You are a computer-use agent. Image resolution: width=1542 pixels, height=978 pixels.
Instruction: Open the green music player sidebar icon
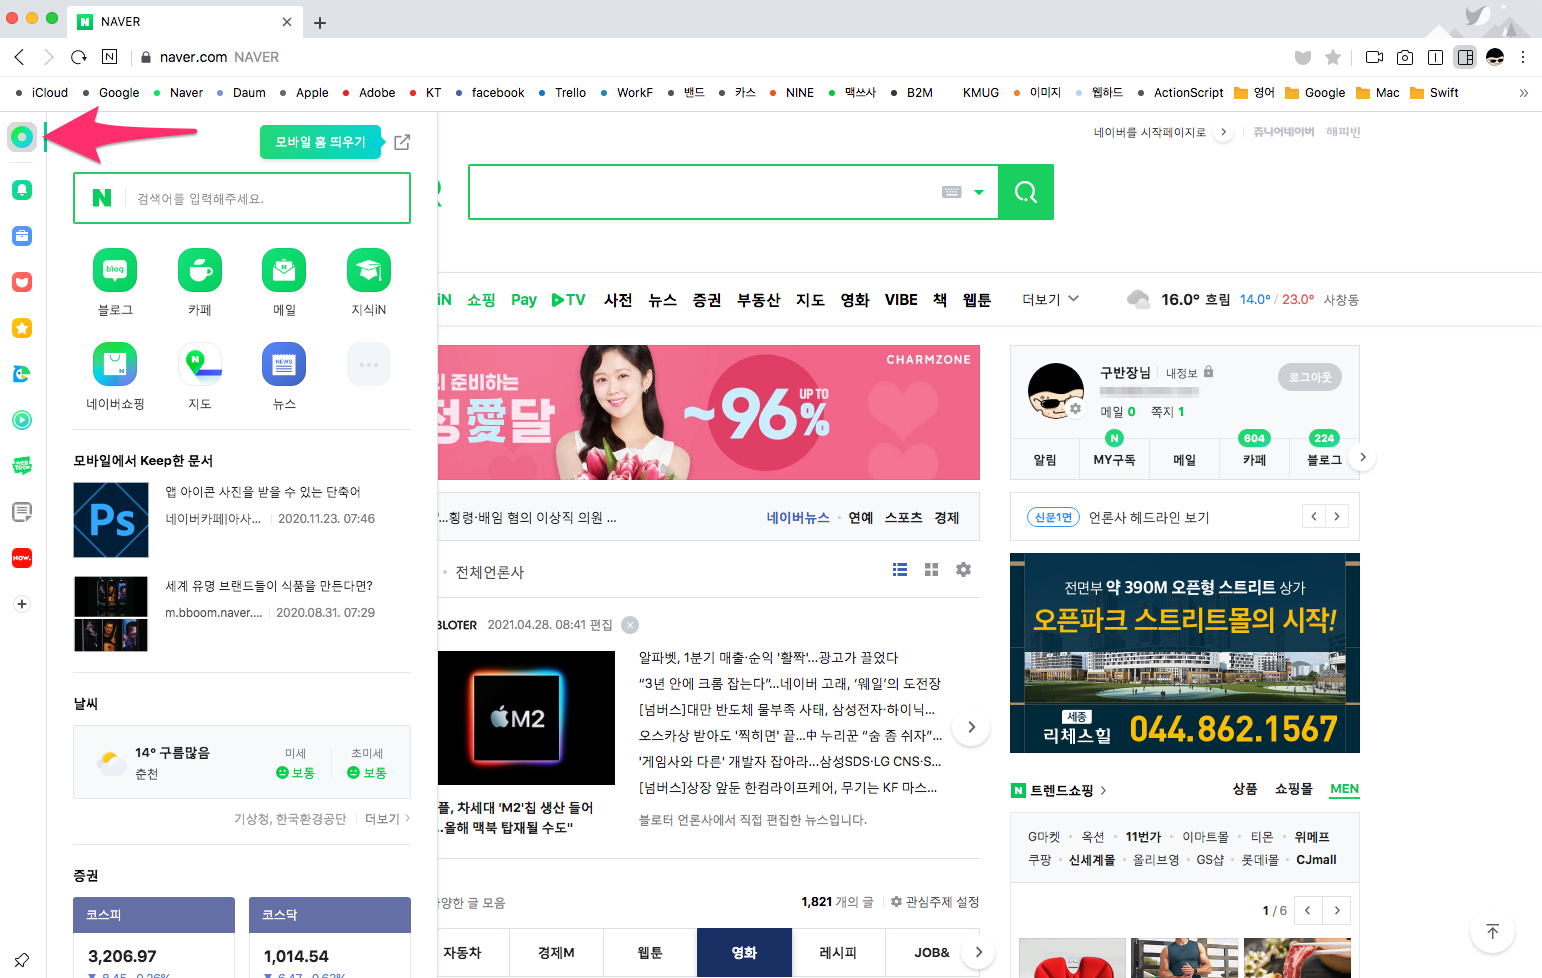pyautogui.click(x=22, y=420)
